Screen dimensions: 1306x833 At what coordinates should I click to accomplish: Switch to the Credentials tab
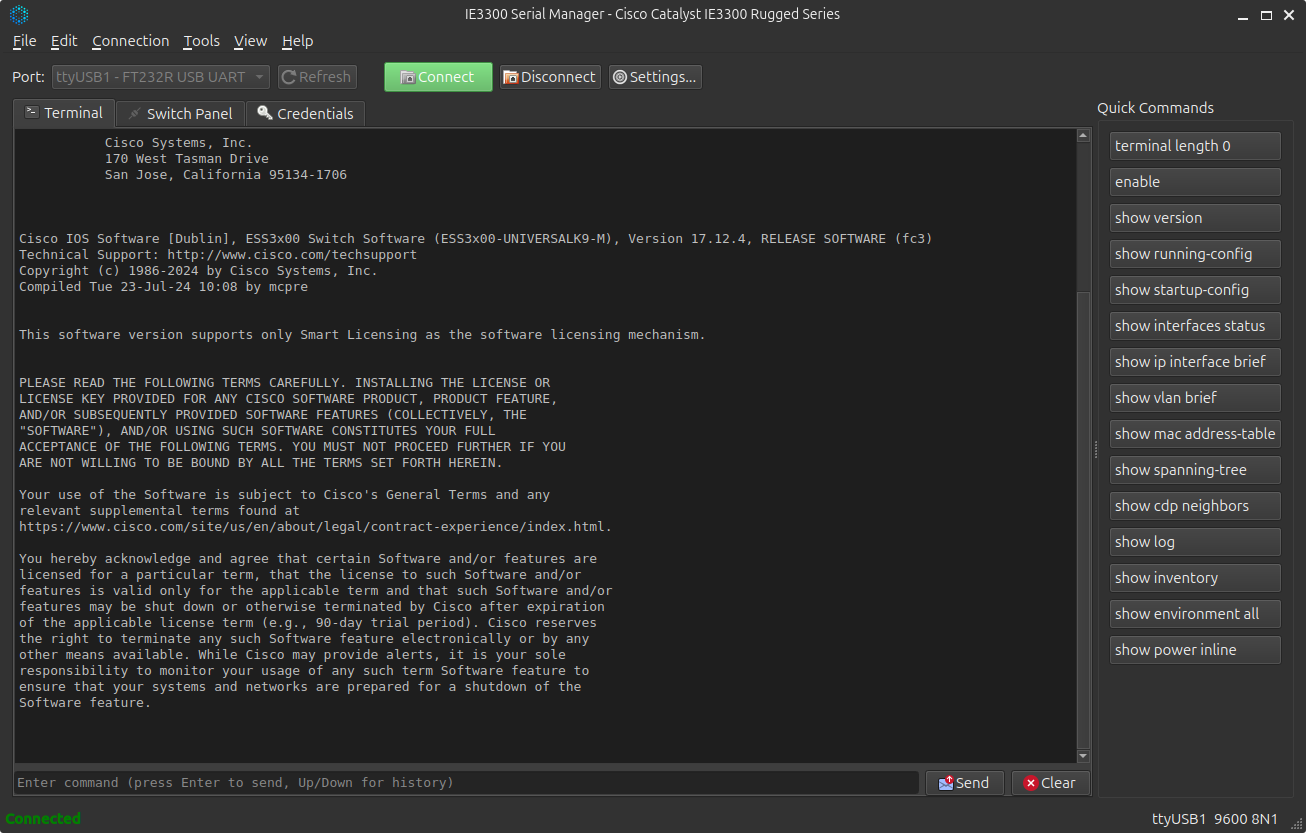click(x=305, y=114)
